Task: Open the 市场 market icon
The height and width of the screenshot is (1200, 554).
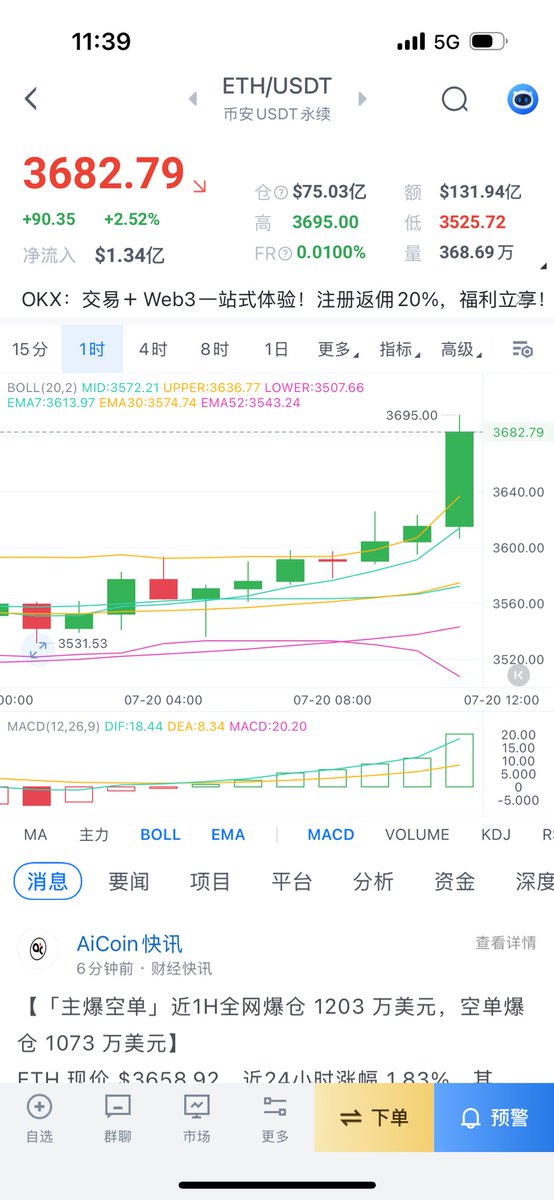Action: point(196,1107)
